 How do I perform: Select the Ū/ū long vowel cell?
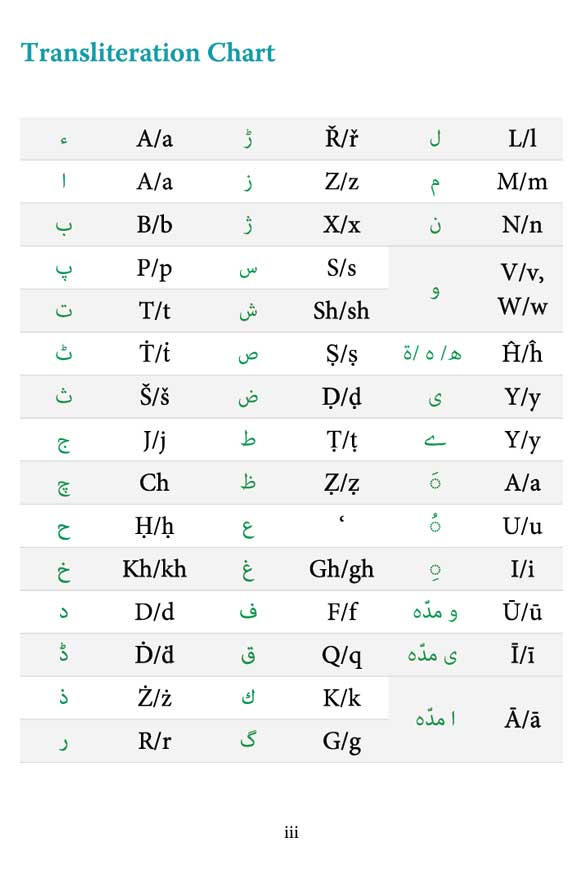(522, 611)
